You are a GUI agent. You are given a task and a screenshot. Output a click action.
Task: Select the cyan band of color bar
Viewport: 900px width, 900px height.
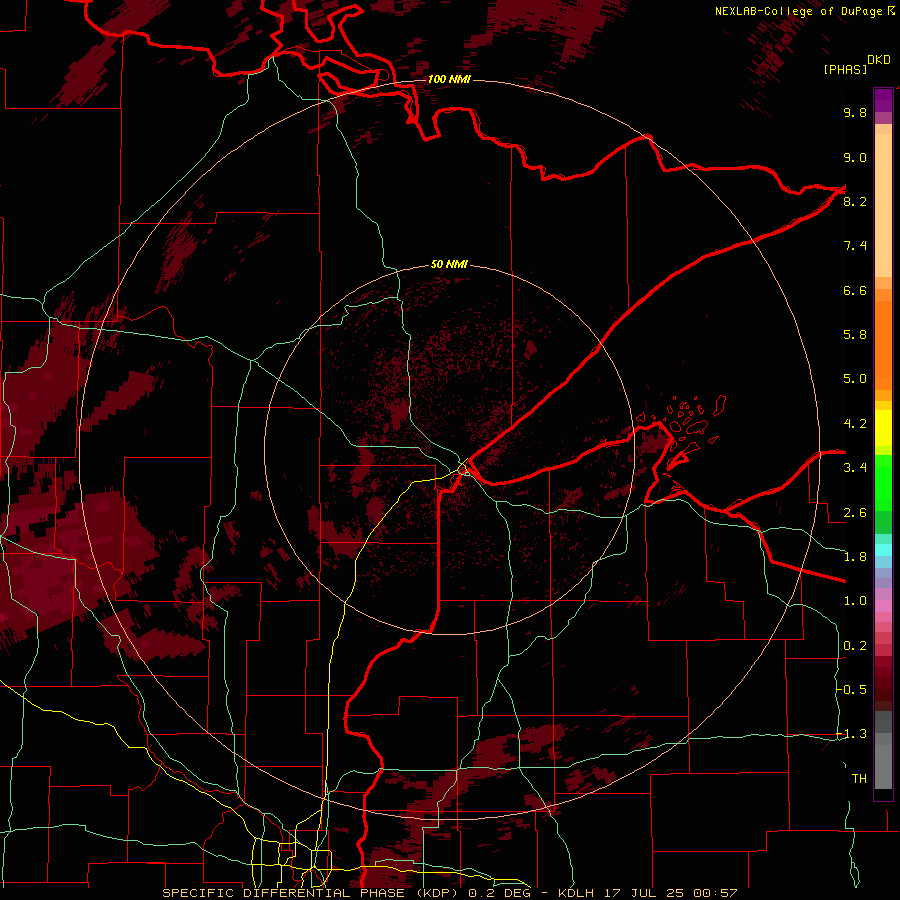(883, 550)
